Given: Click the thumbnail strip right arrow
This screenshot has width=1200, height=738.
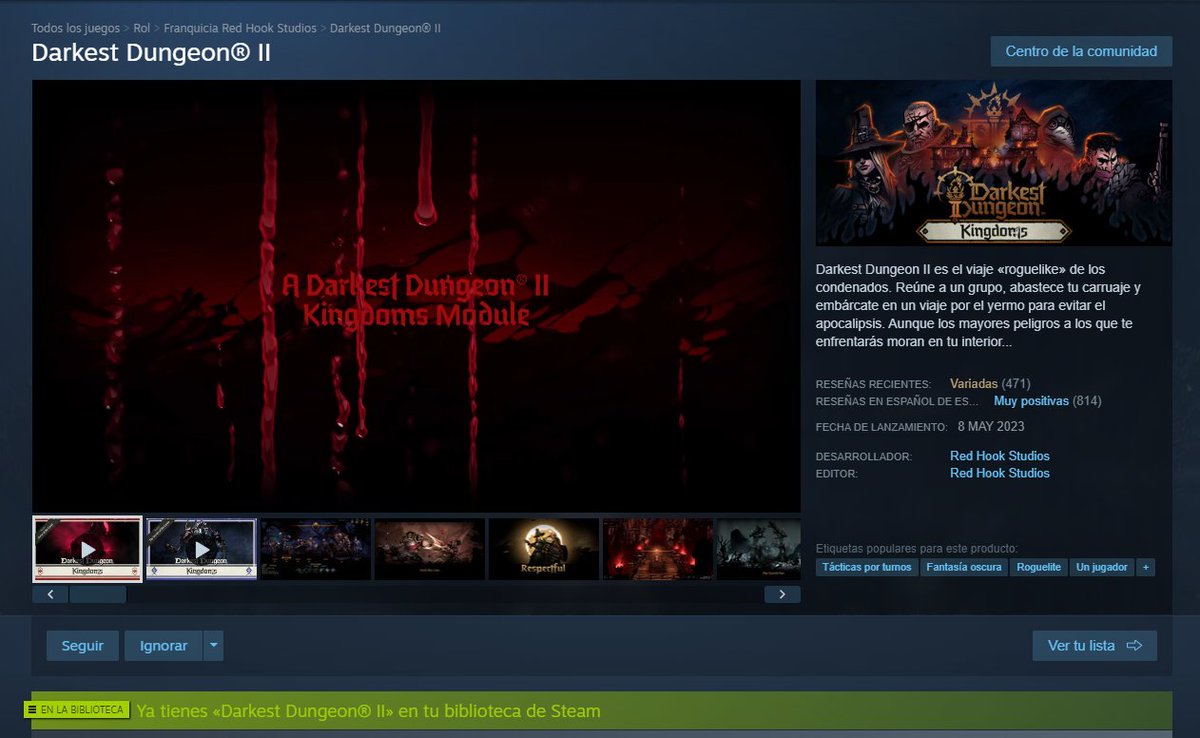Looking at the screenshot, I should click(783, 594).
